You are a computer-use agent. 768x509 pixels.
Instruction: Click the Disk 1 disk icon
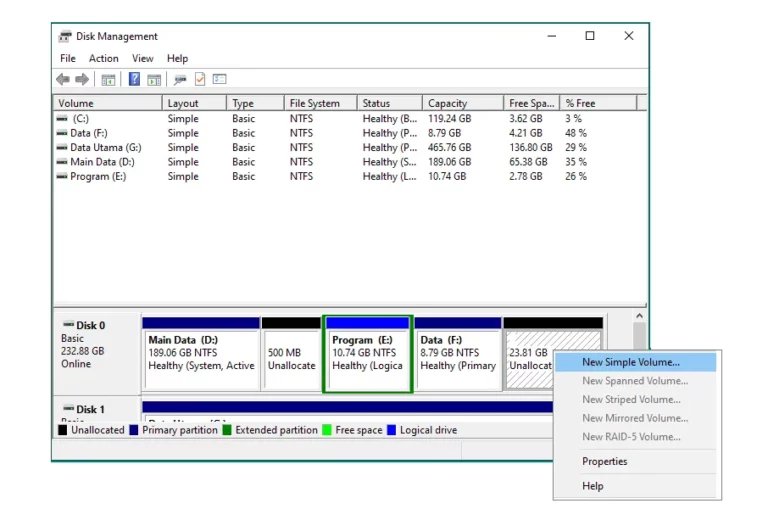point(69,408)
